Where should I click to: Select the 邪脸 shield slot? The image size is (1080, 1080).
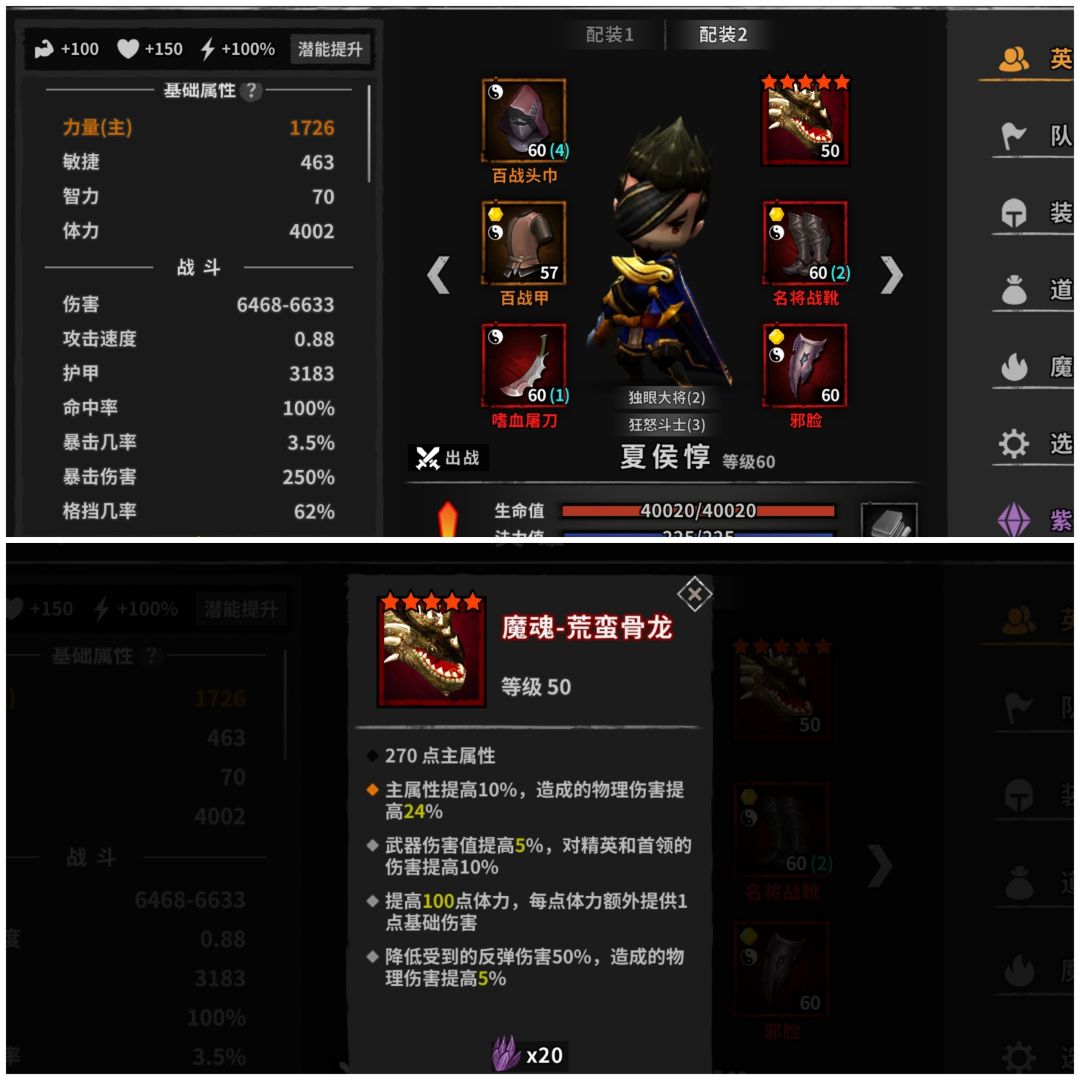point(805,365)
